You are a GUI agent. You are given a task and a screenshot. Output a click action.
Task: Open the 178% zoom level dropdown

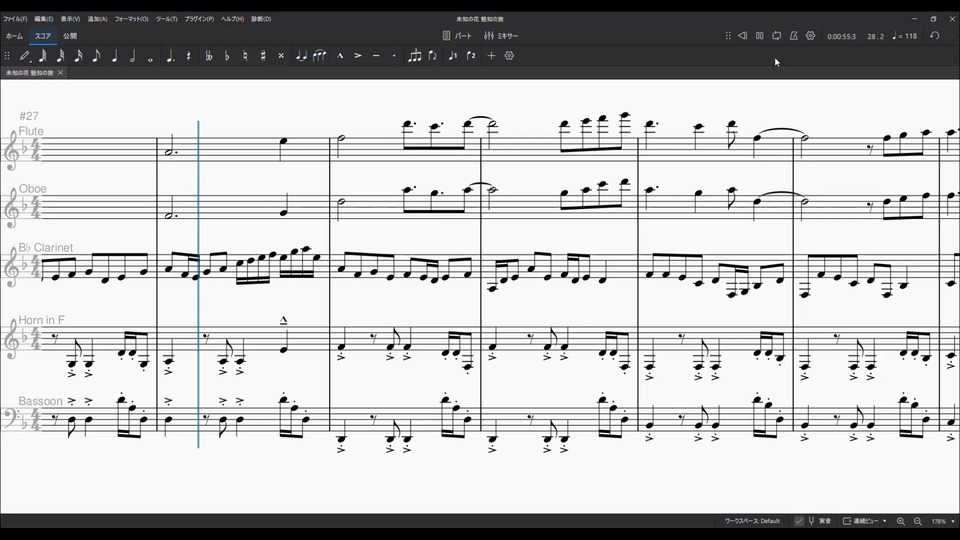943,521
